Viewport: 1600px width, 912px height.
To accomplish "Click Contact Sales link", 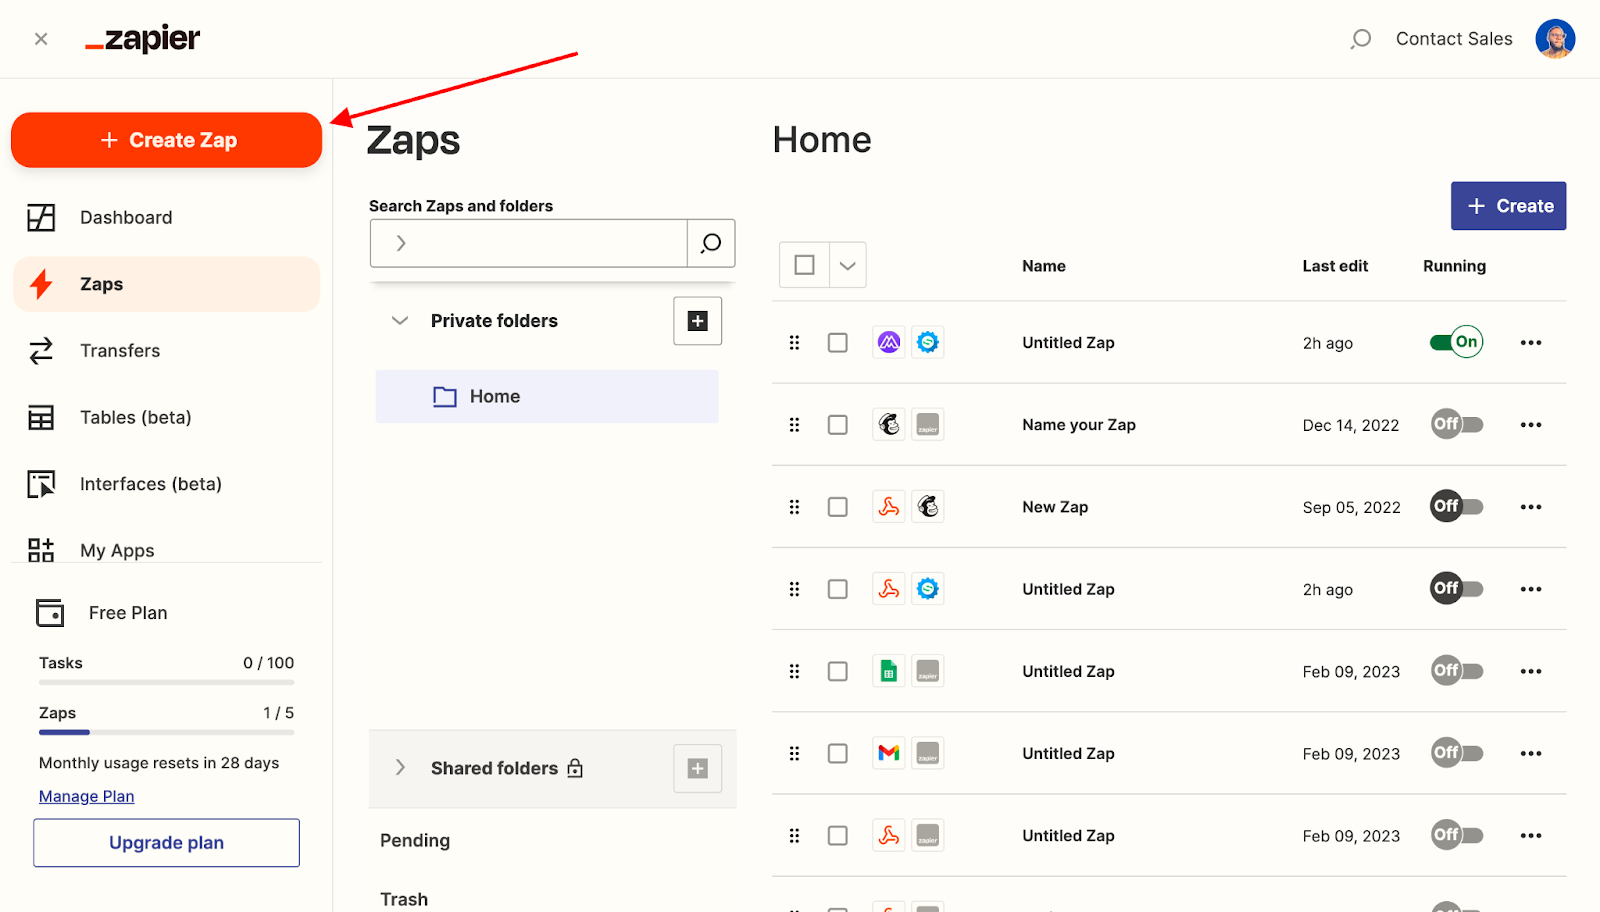I will click(1454, 39).
